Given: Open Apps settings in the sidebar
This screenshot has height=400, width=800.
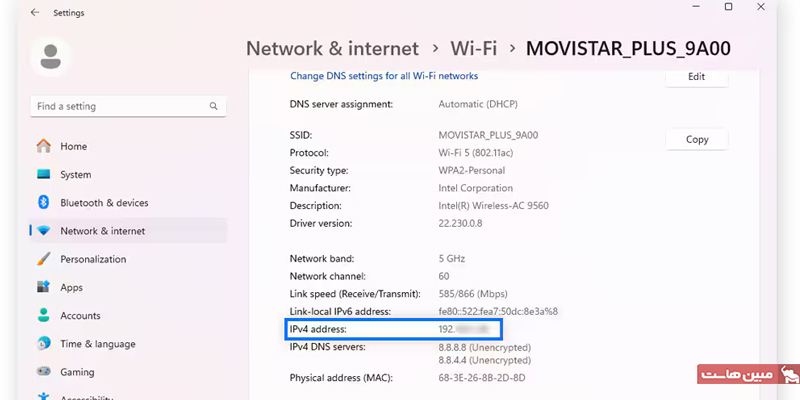Looking at the screenshot, I should [x=71, y=287].
